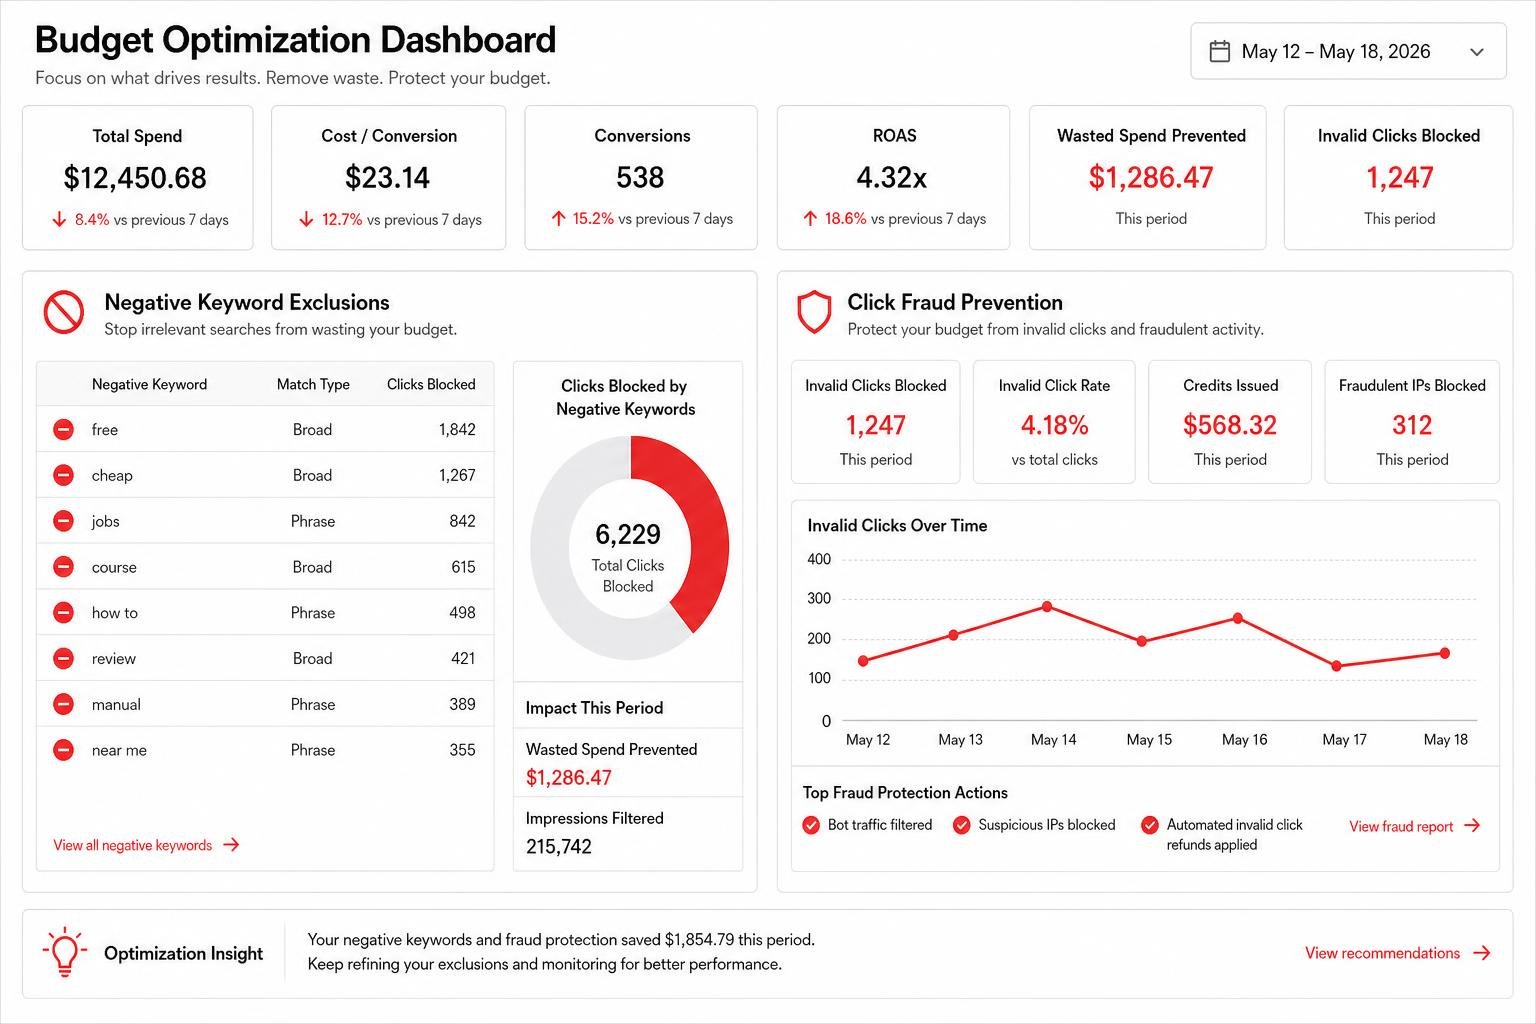Click the ROAS value 4.32x
This screenshot has height=1024, width=1536.
click(892, 178)
